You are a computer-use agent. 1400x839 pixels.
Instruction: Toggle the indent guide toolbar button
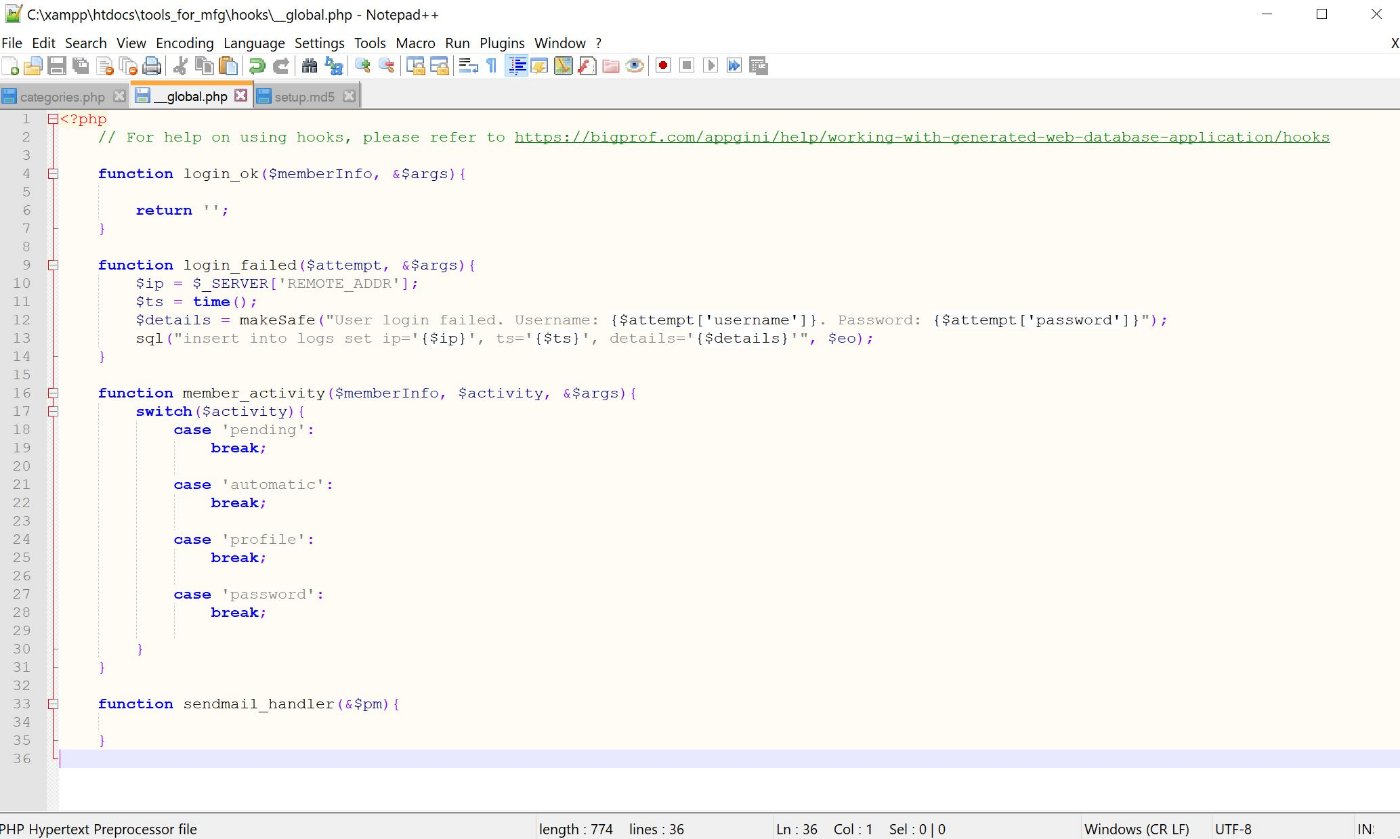click(517, 66)
